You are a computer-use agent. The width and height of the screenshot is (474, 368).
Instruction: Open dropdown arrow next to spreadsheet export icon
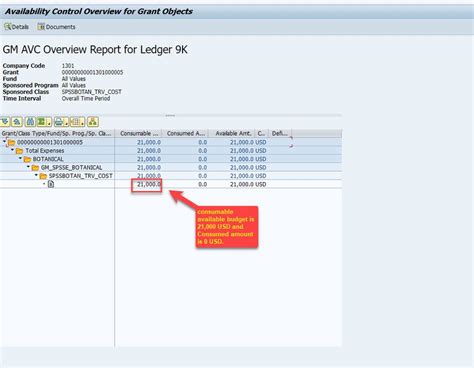point(49,123)
